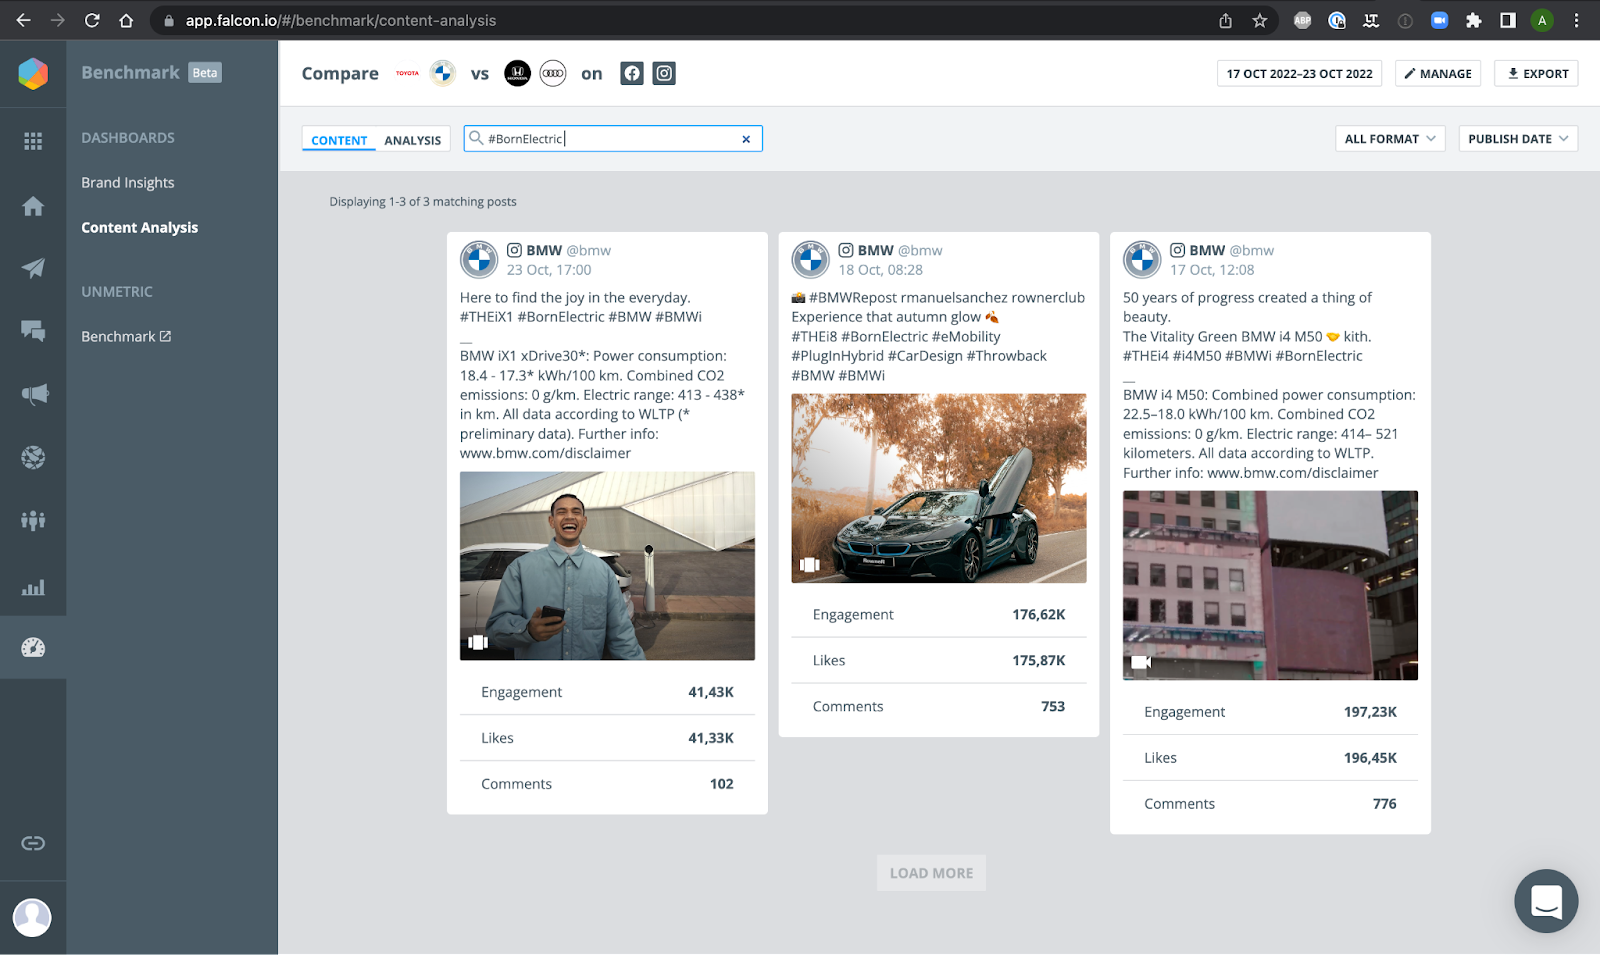Open the smiling man post image

(607, 566)
